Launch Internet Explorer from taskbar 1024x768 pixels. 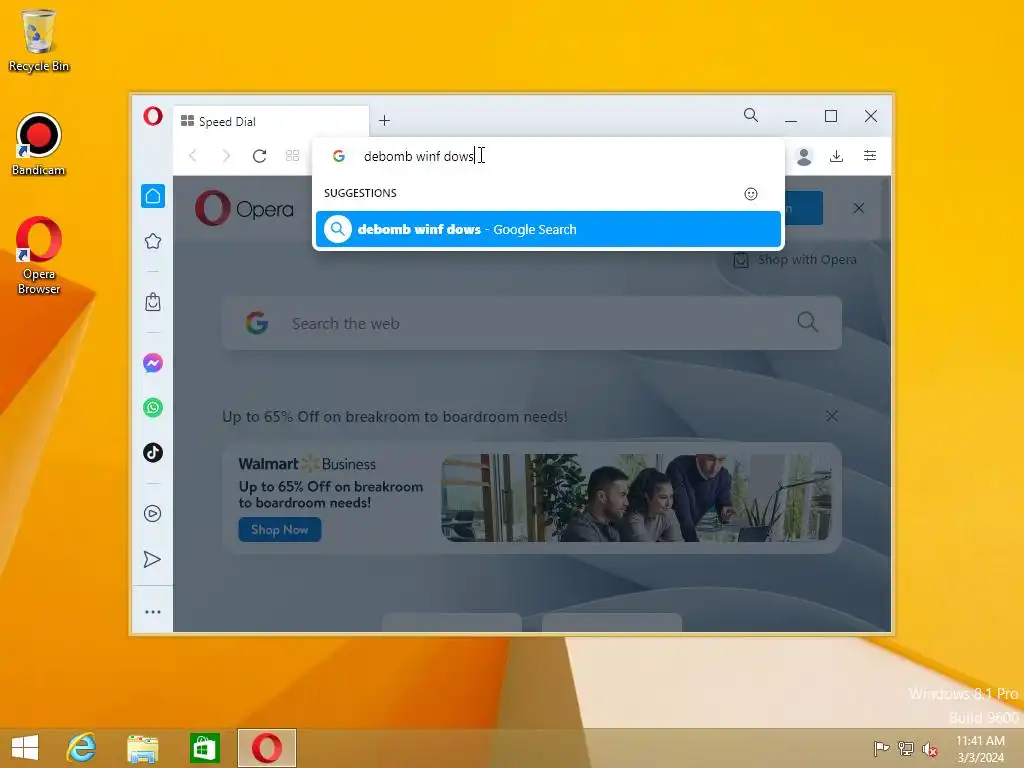tap(82, 748)
